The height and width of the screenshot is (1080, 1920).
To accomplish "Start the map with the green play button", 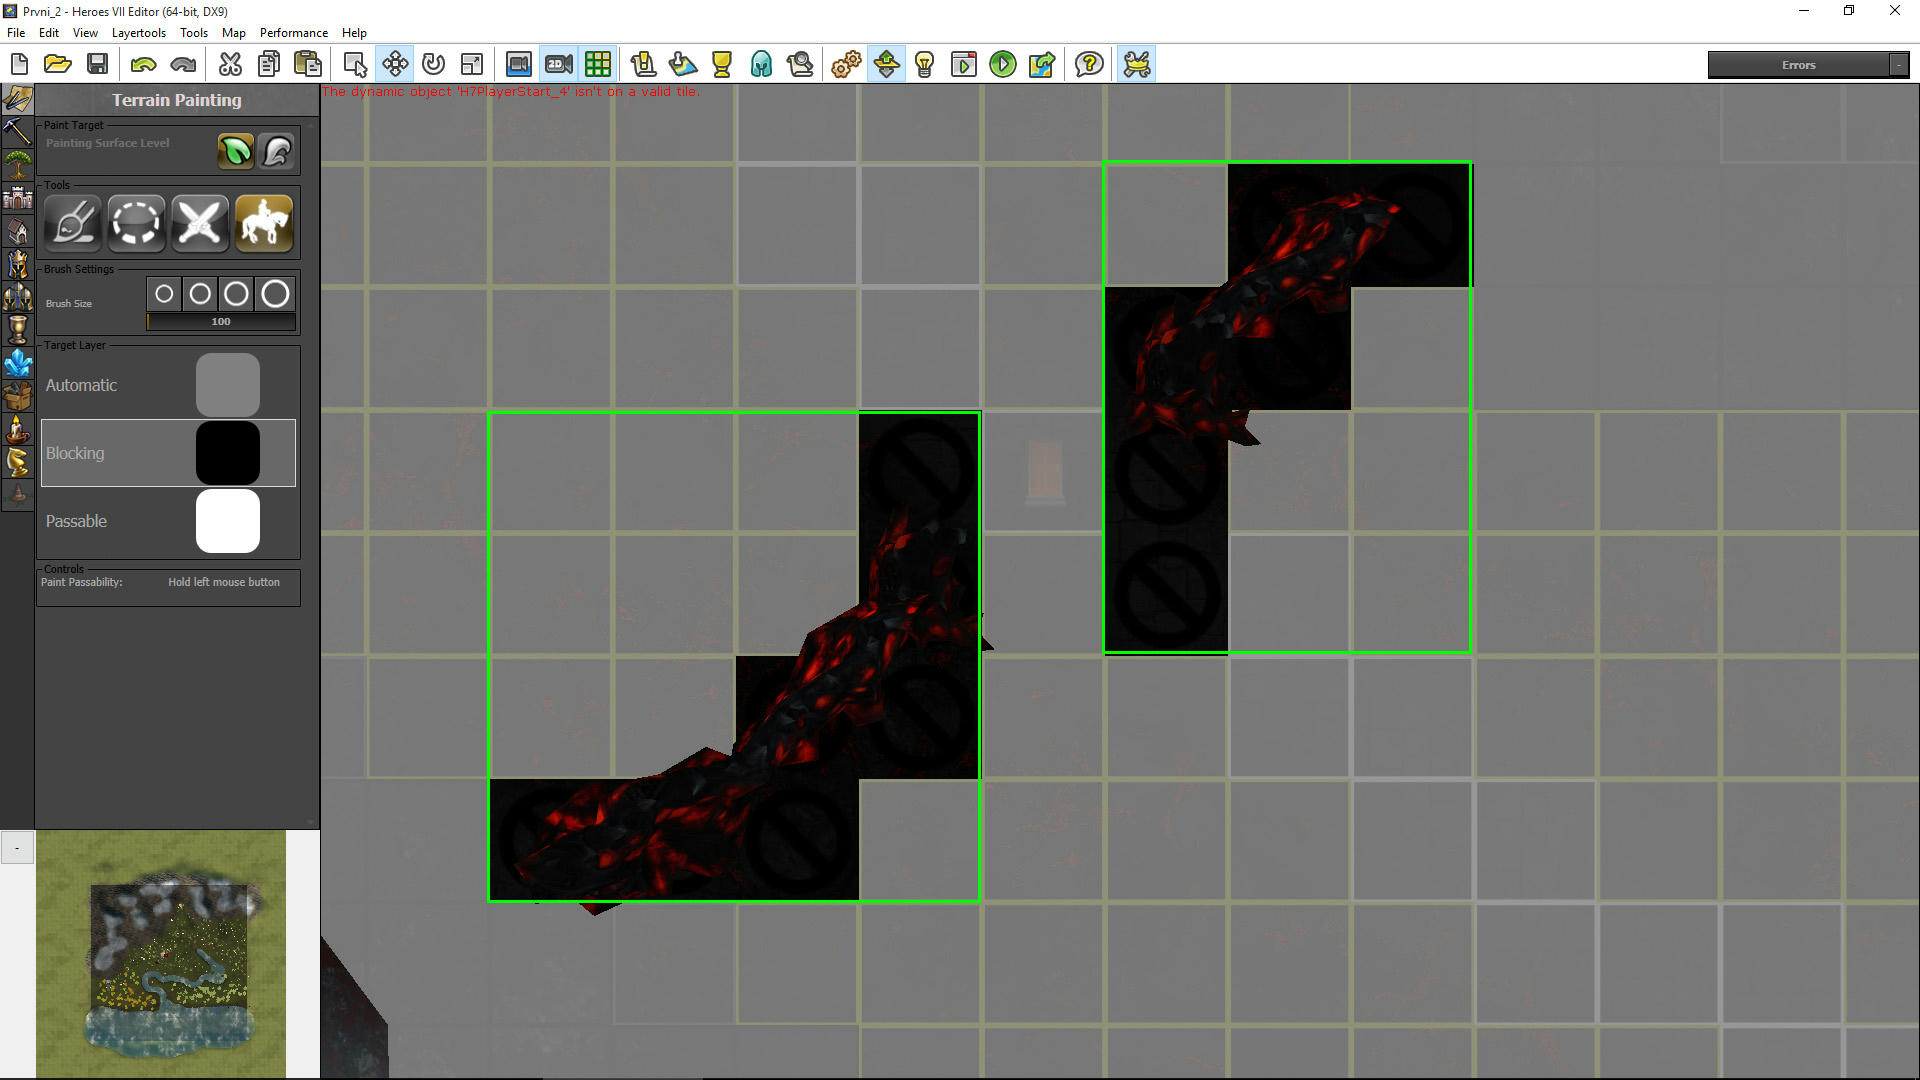I will coord(1003,65).
